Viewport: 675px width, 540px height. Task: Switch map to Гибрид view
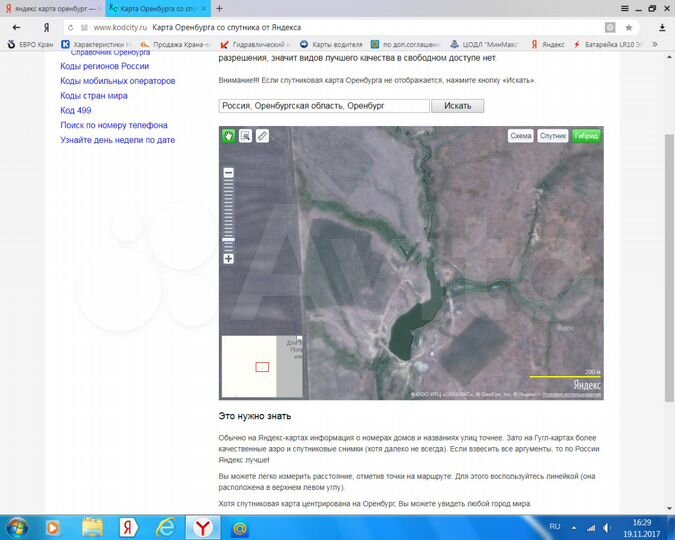coord(586,135)
